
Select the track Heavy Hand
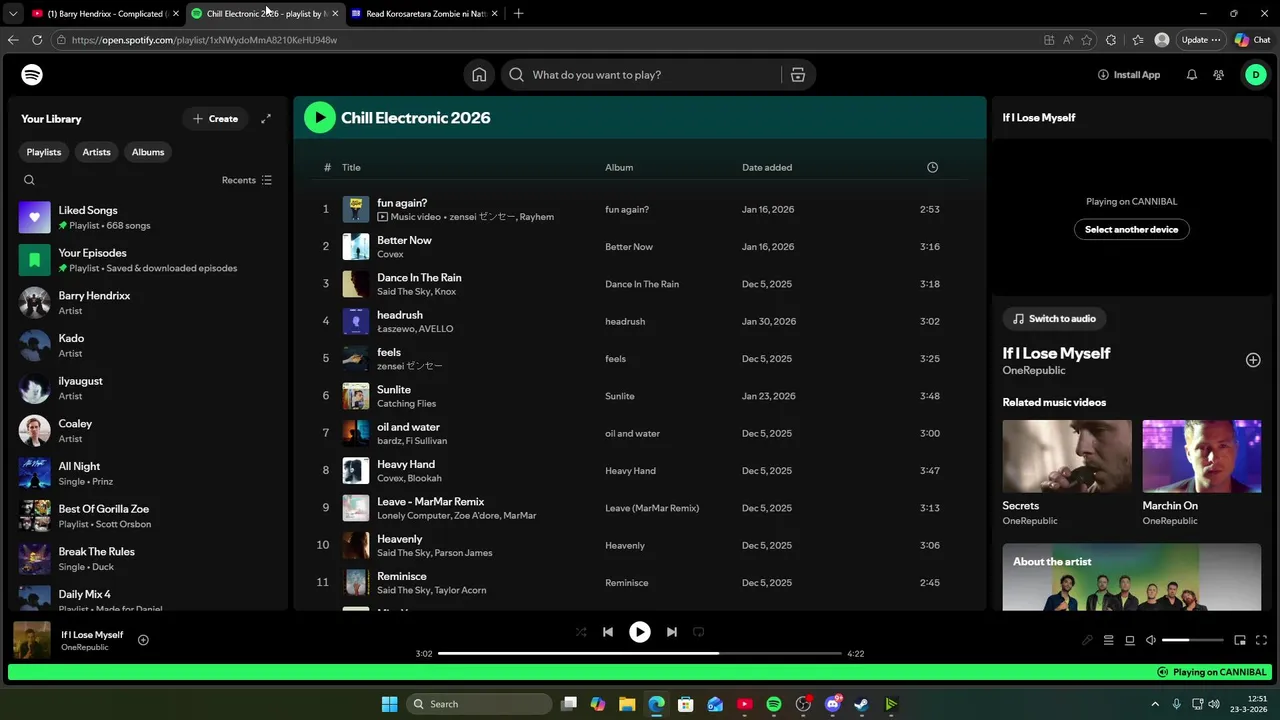[x=640, y=471]
